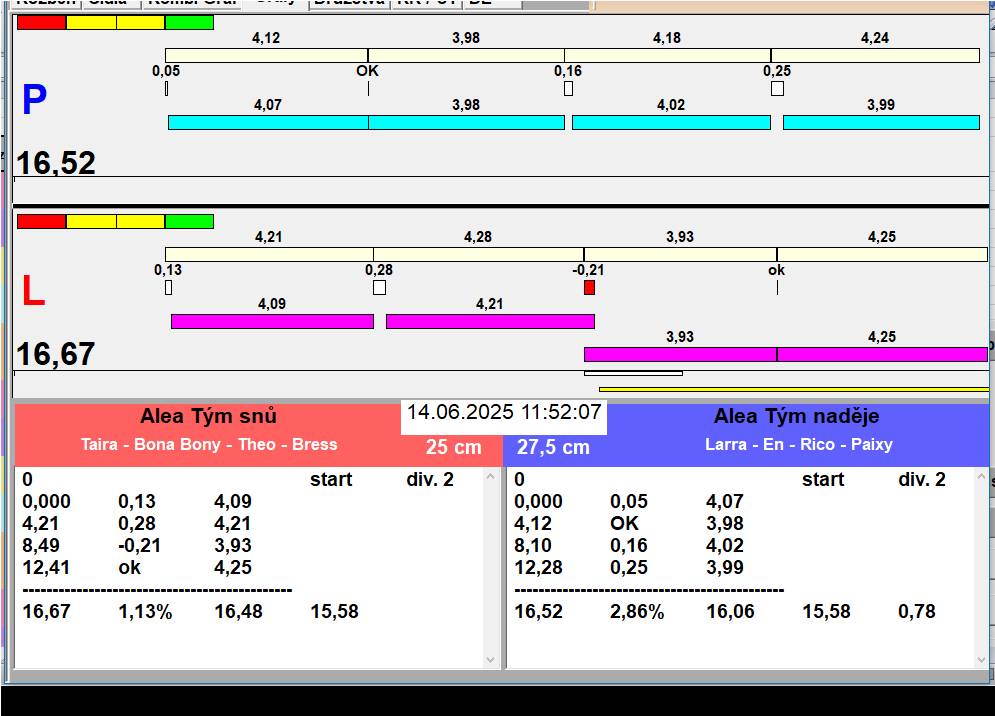995x716 pixels.
Task: Select the blue Alea Tým naděje team header
Action: (797, 430)
